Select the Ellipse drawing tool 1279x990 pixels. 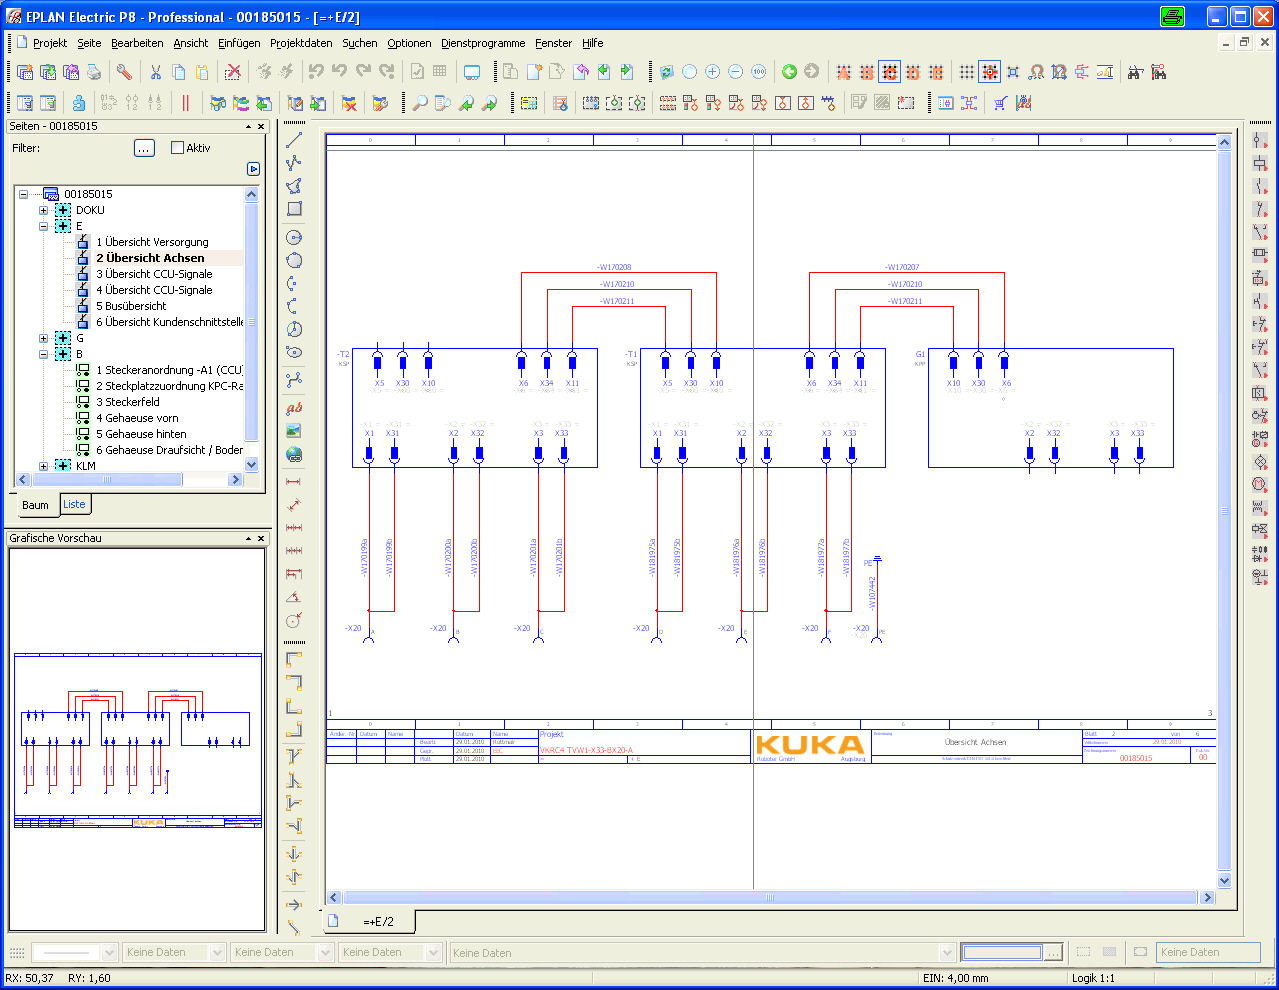point(294,352)
